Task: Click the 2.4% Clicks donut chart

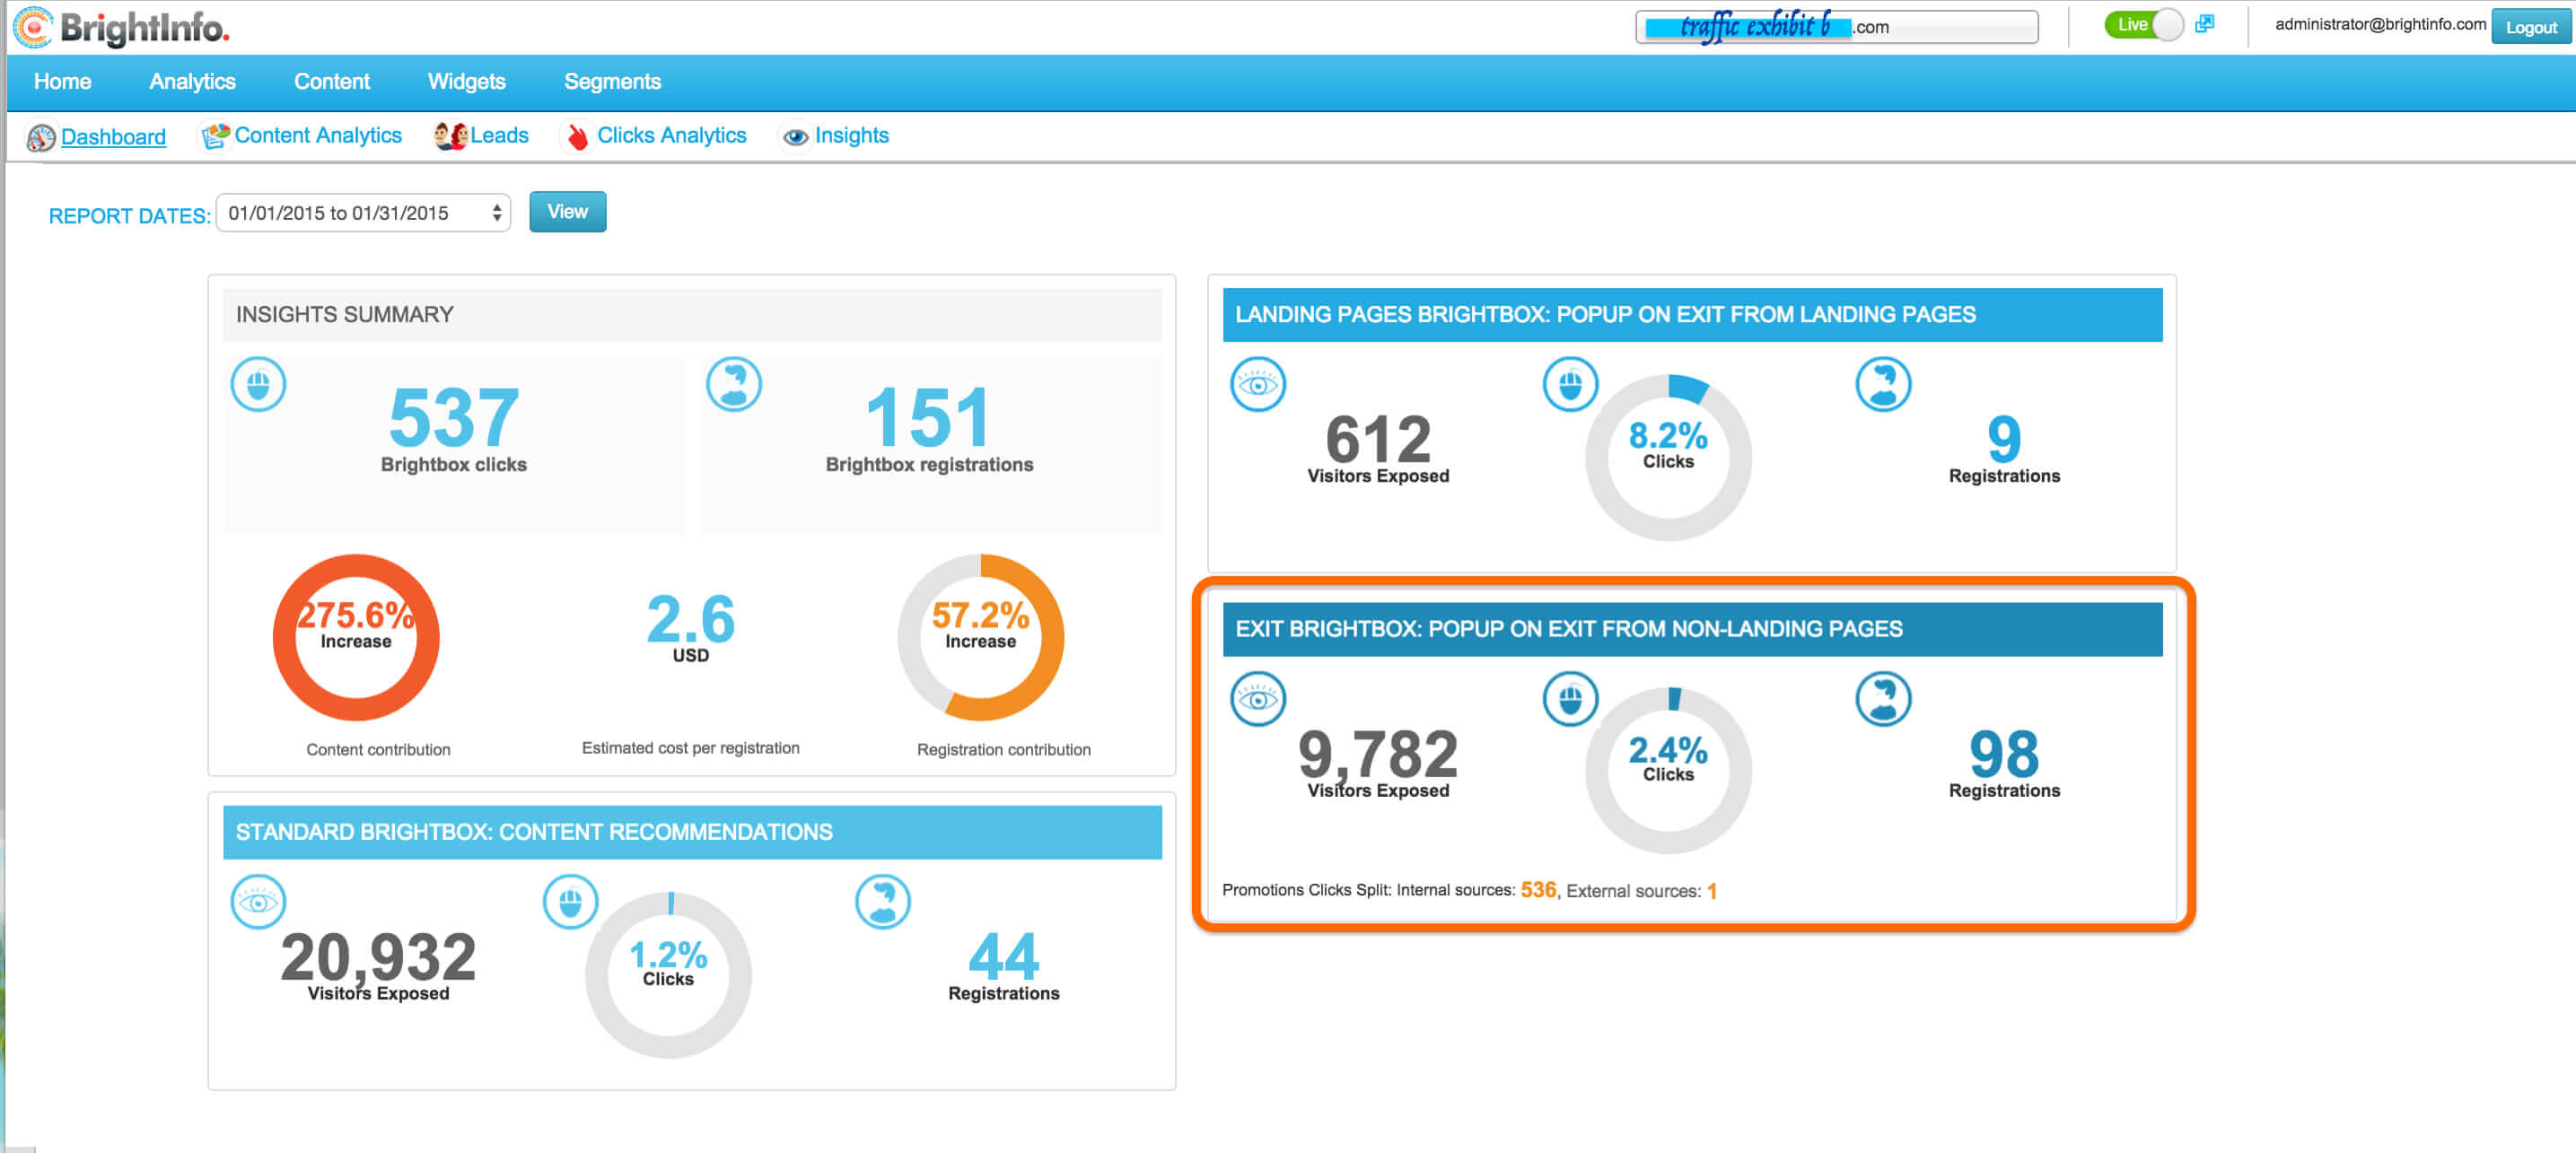Action: click(x=1668, y=771)
